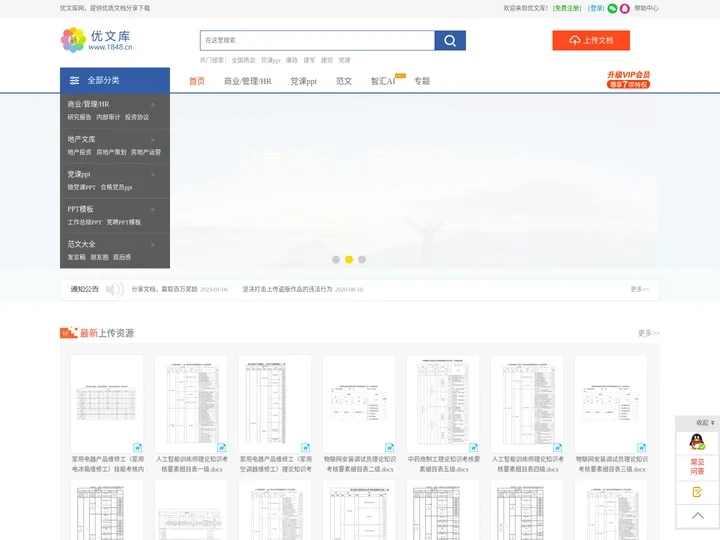This screenshot has height=540, width=720.
Task: Open the 常见问答 floating link
Action: 697,467
